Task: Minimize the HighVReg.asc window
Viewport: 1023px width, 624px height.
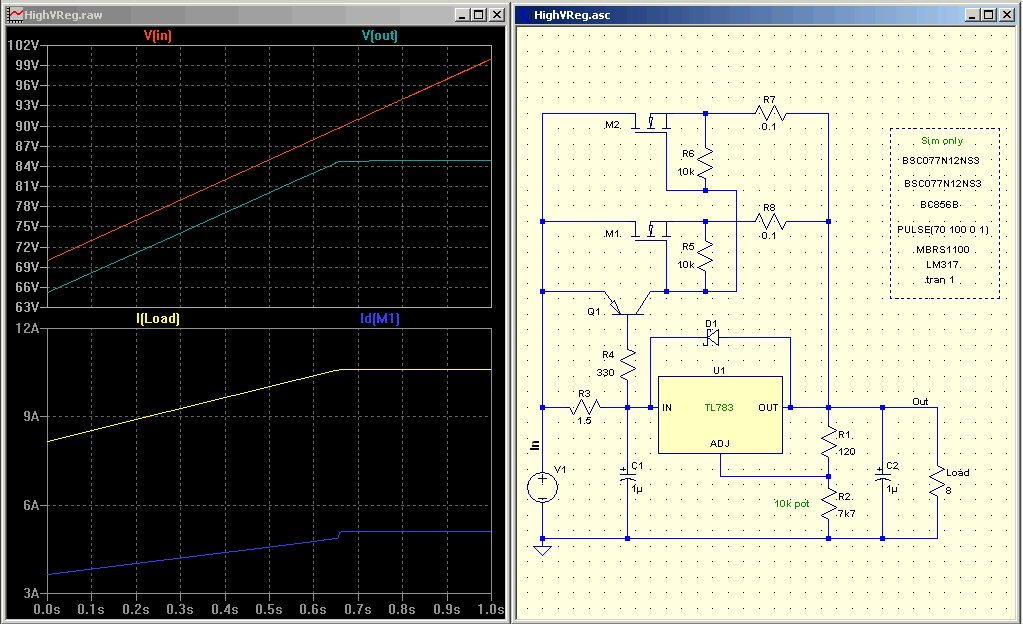Action: 973,14
